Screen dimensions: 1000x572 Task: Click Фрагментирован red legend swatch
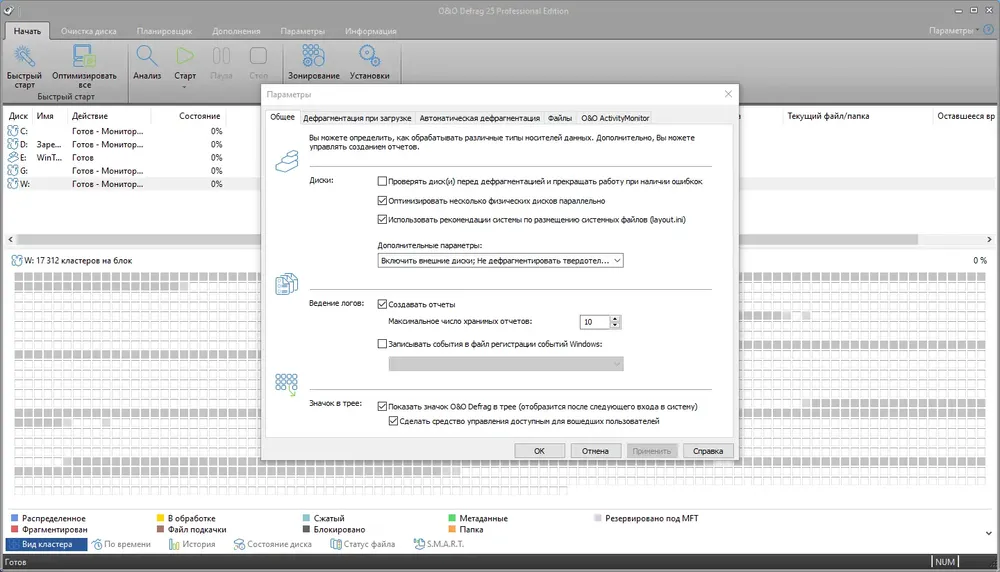point(15,529)
